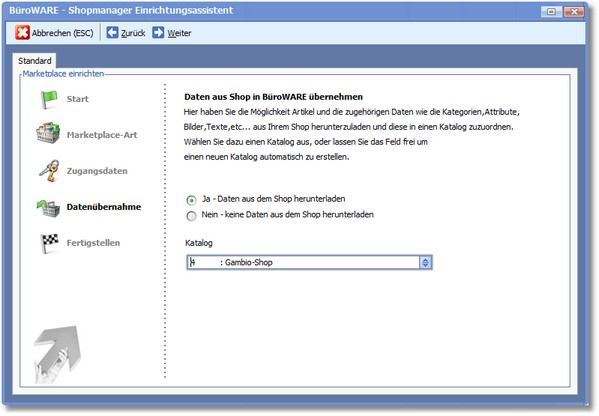Click the Zurück back arrow icon

pyautogui.click(x=112, y=32)
